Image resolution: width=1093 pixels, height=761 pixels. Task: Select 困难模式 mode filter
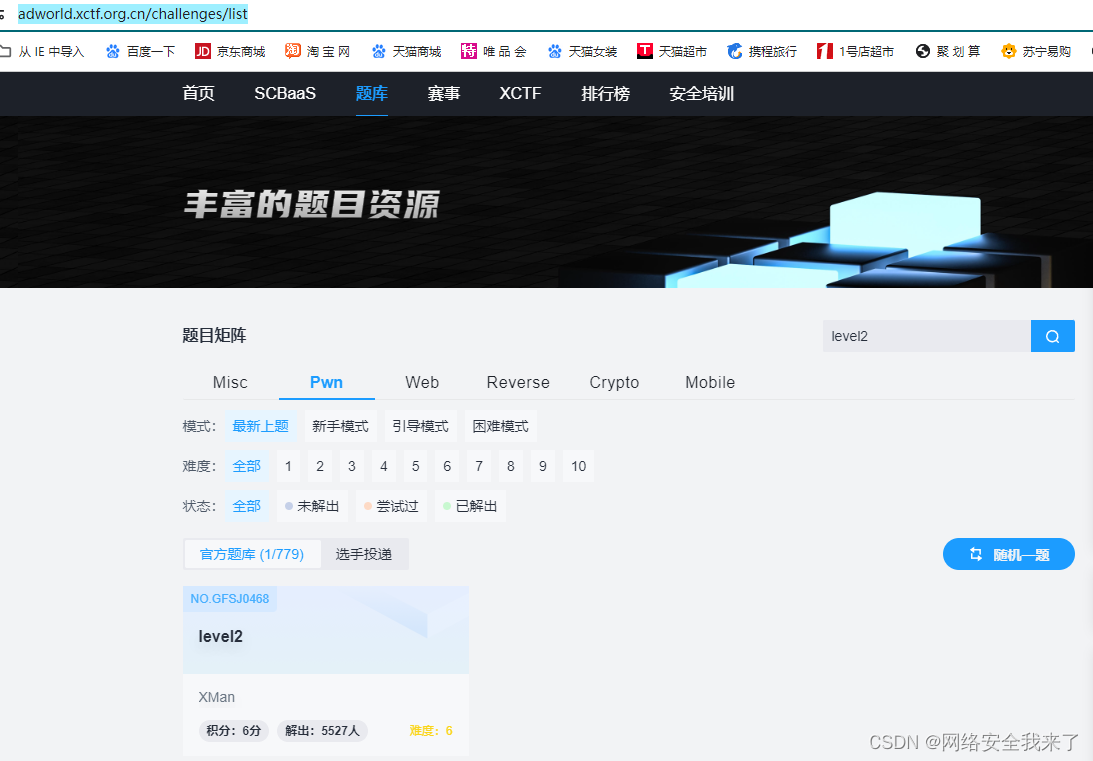click(500, 426)
